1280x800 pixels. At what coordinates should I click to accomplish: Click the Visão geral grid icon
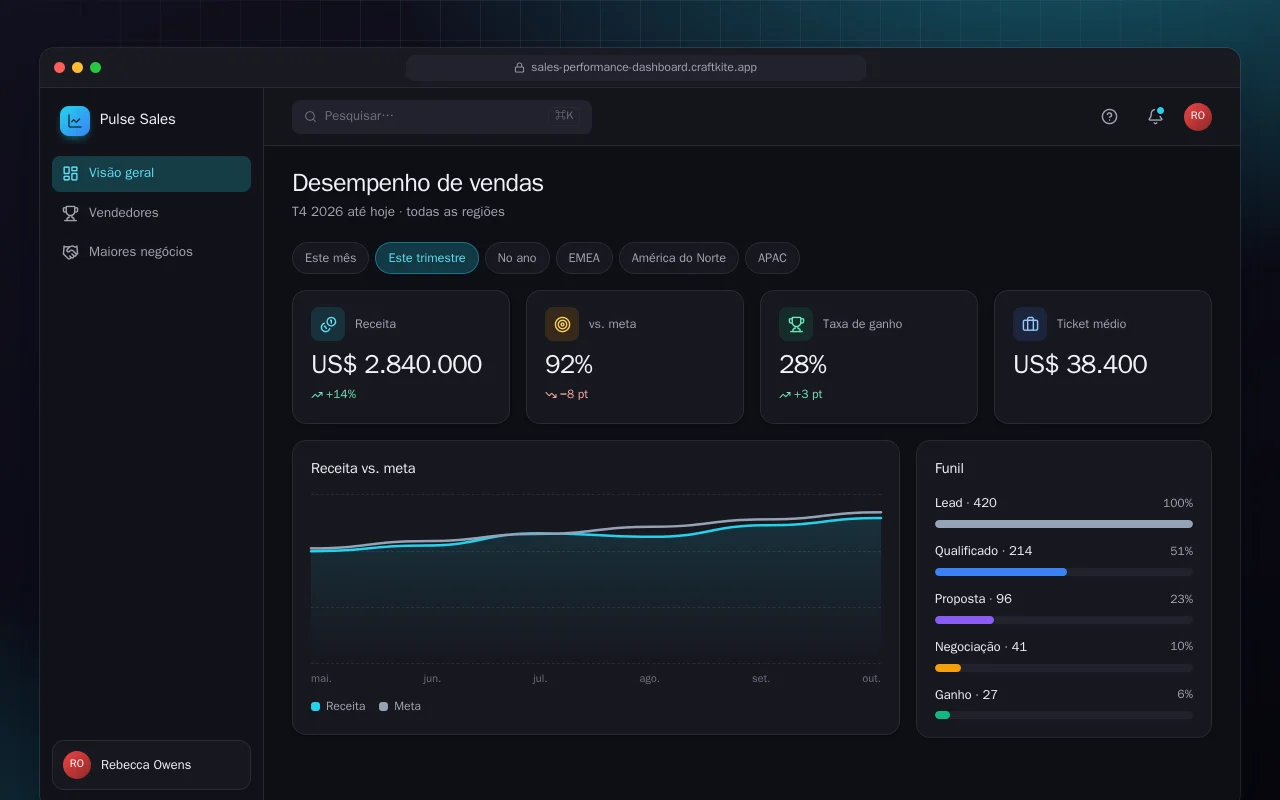coord(70,173)
